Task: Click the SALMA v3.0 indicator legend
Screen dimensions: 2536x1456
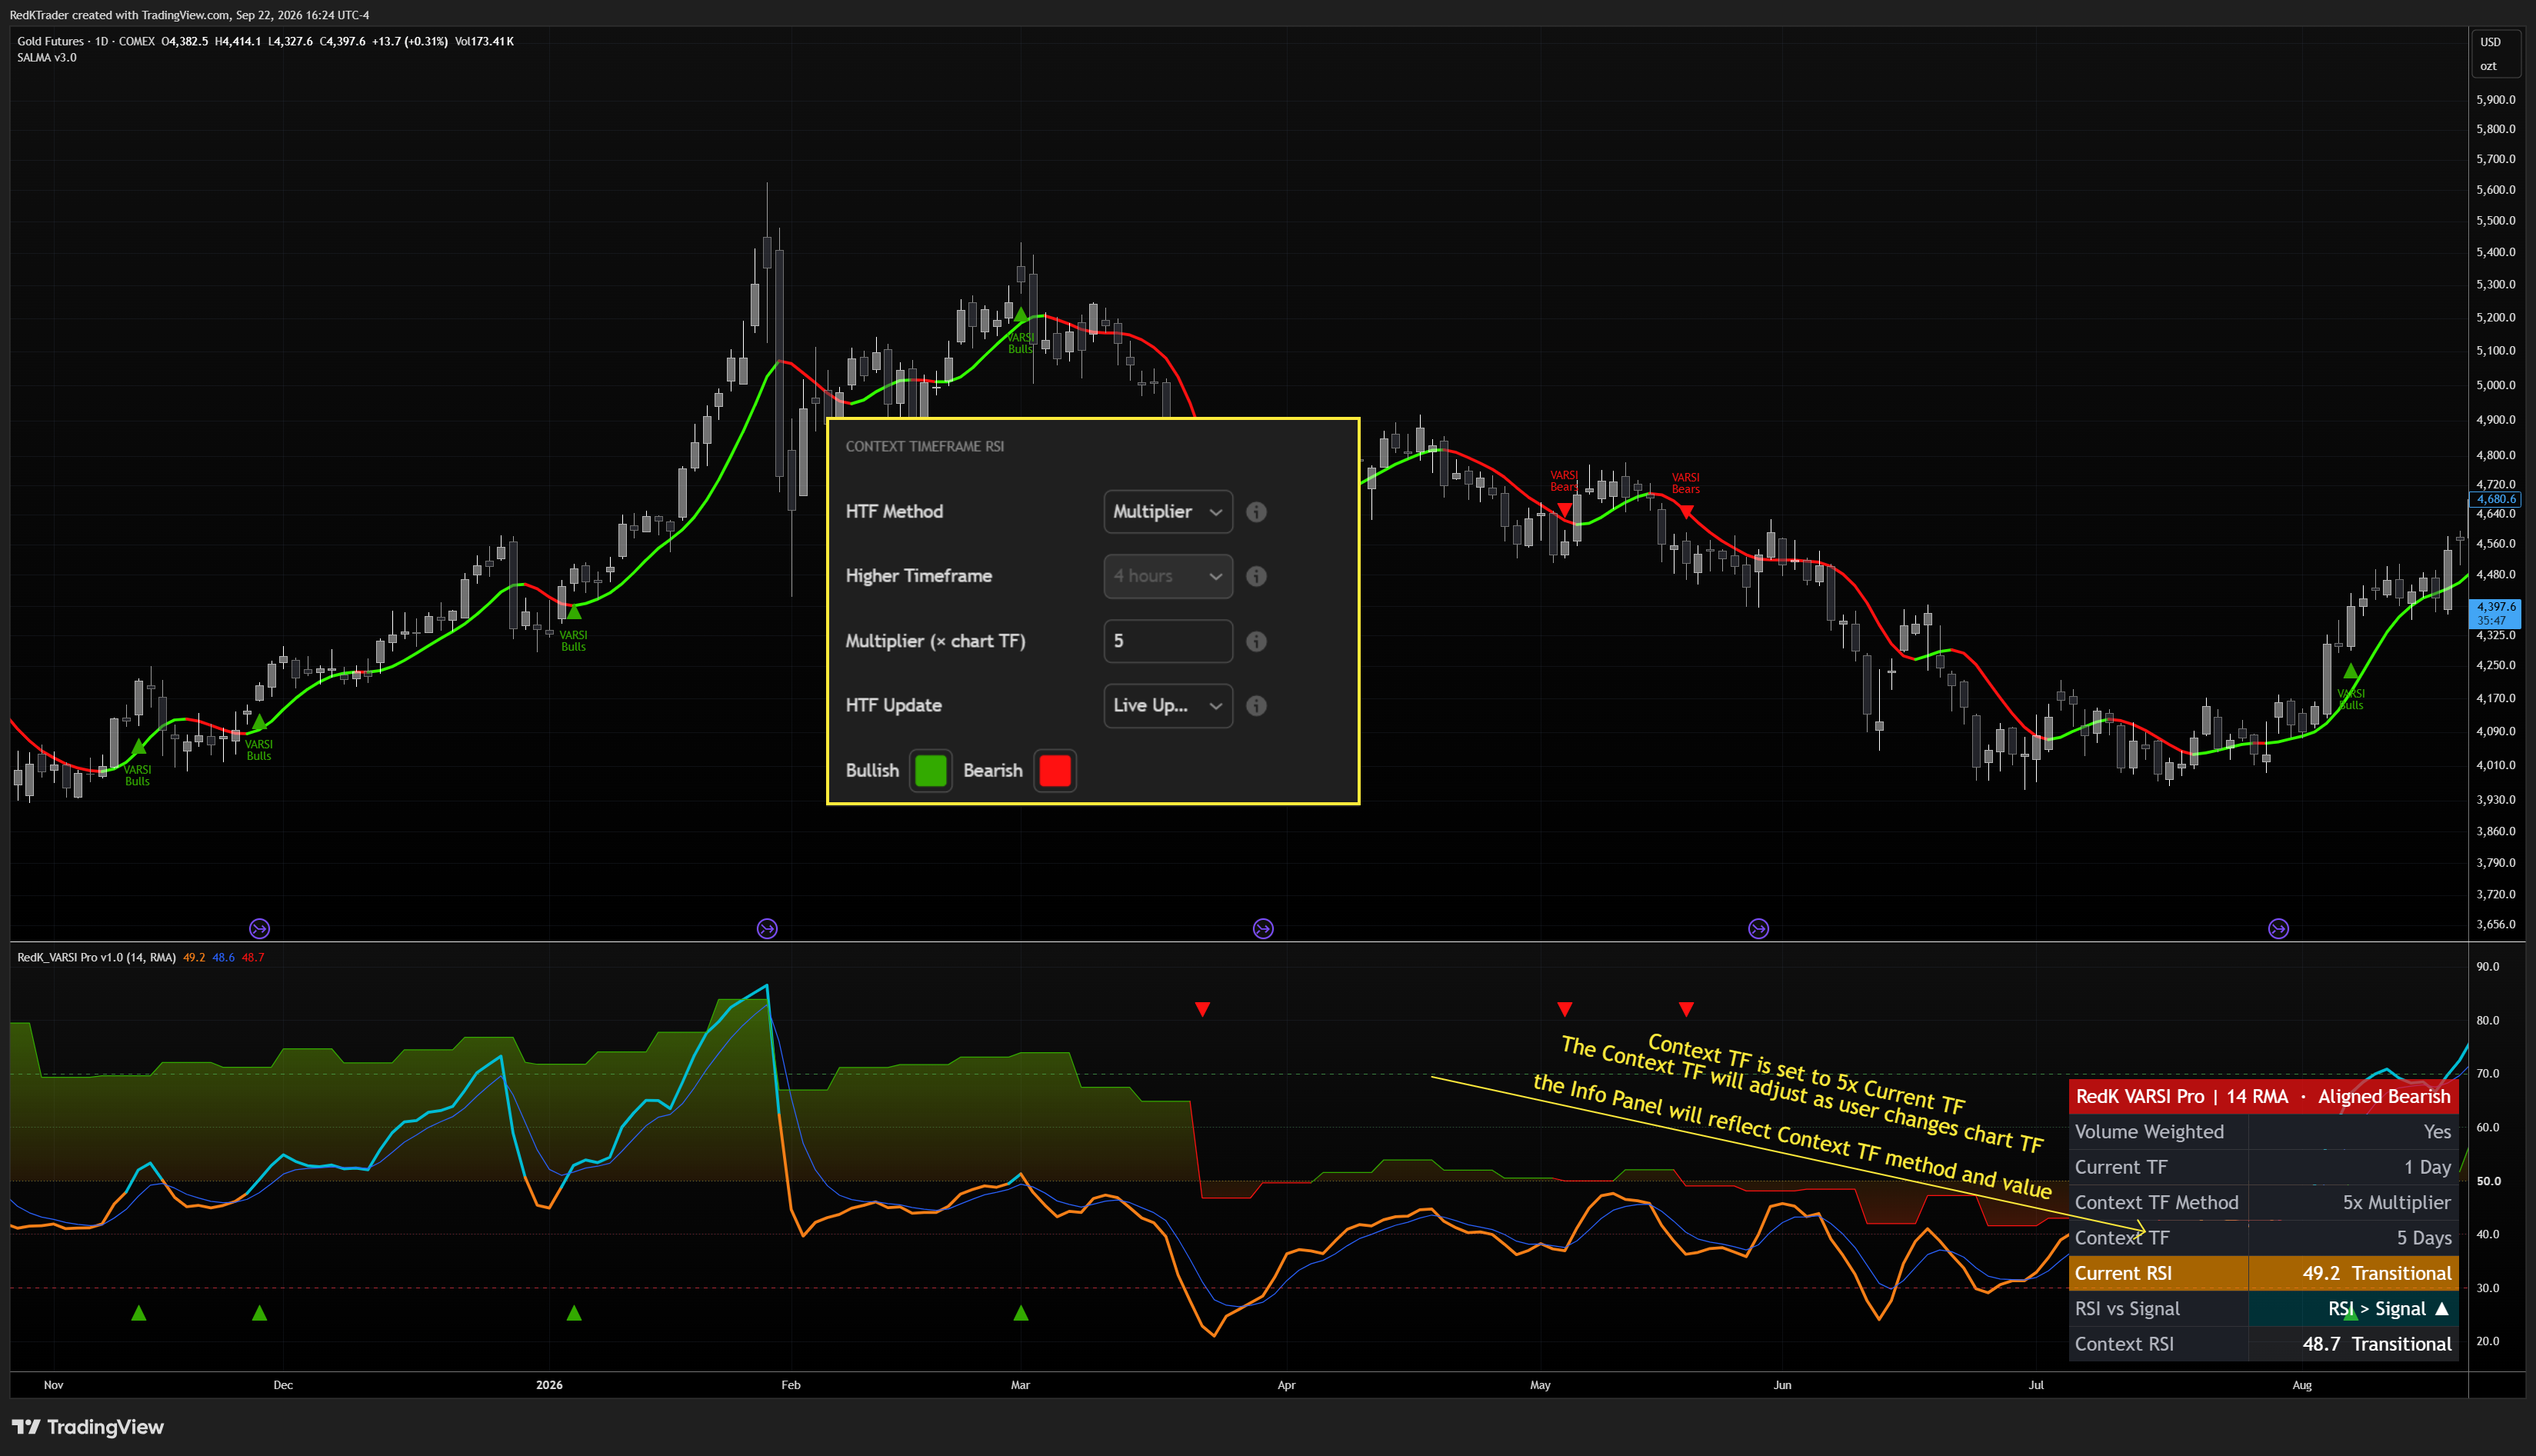Action: click(x=46, y=57)
